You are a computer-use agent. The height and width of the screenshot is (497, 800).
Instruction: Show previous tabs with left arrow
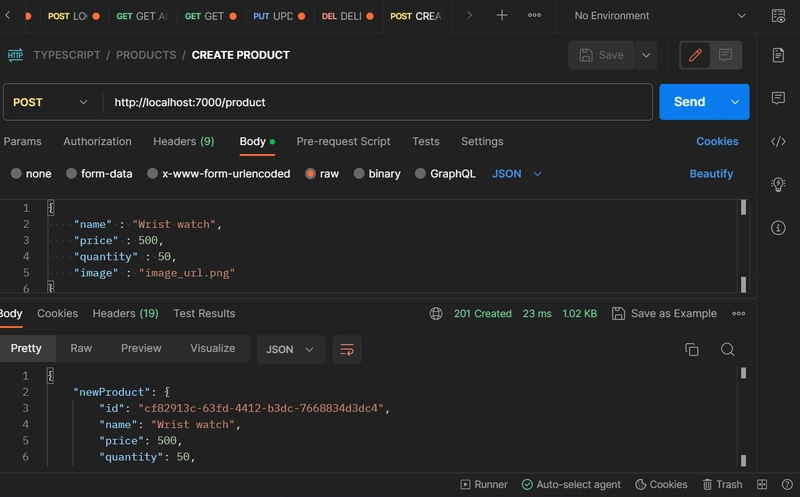pos(8,15)
